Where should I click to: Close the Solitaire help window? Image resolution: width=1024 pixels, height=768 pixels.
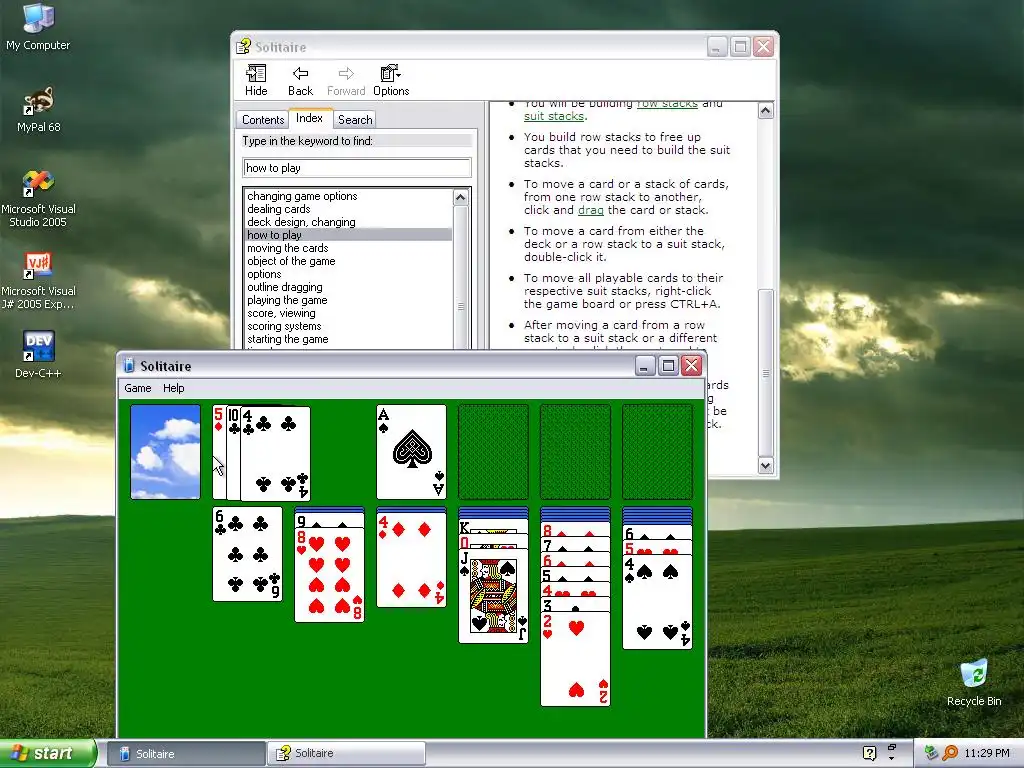click(x=763, y=46)
